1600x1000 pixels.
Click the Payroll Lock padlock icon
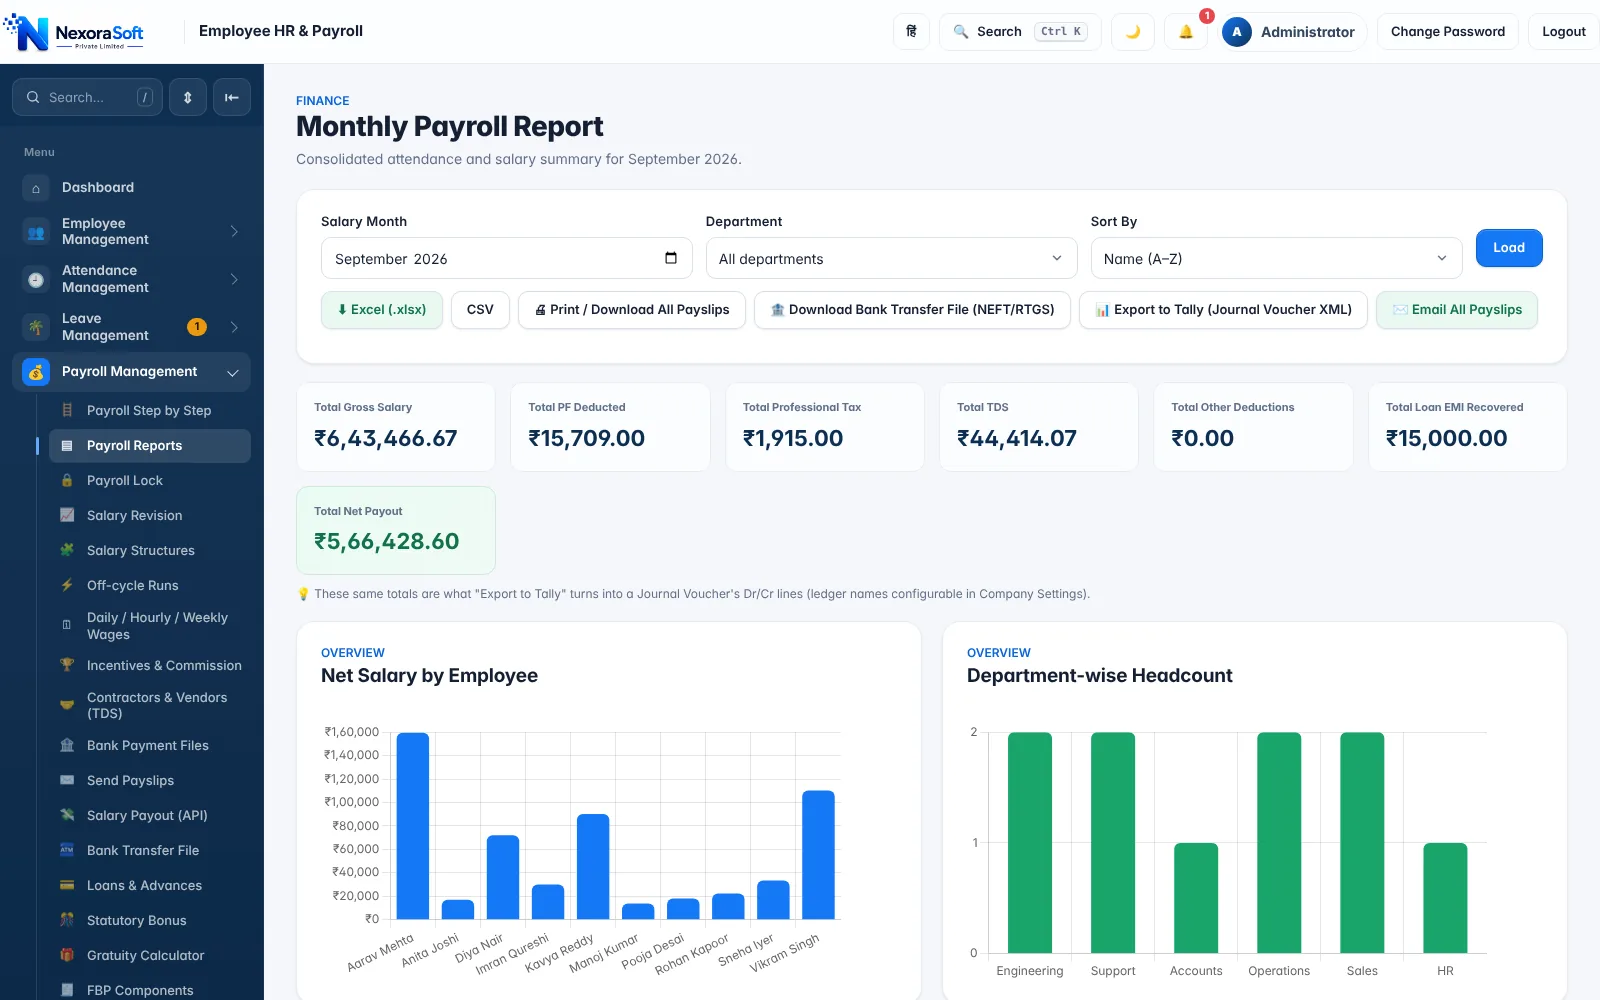pos(67,480)
